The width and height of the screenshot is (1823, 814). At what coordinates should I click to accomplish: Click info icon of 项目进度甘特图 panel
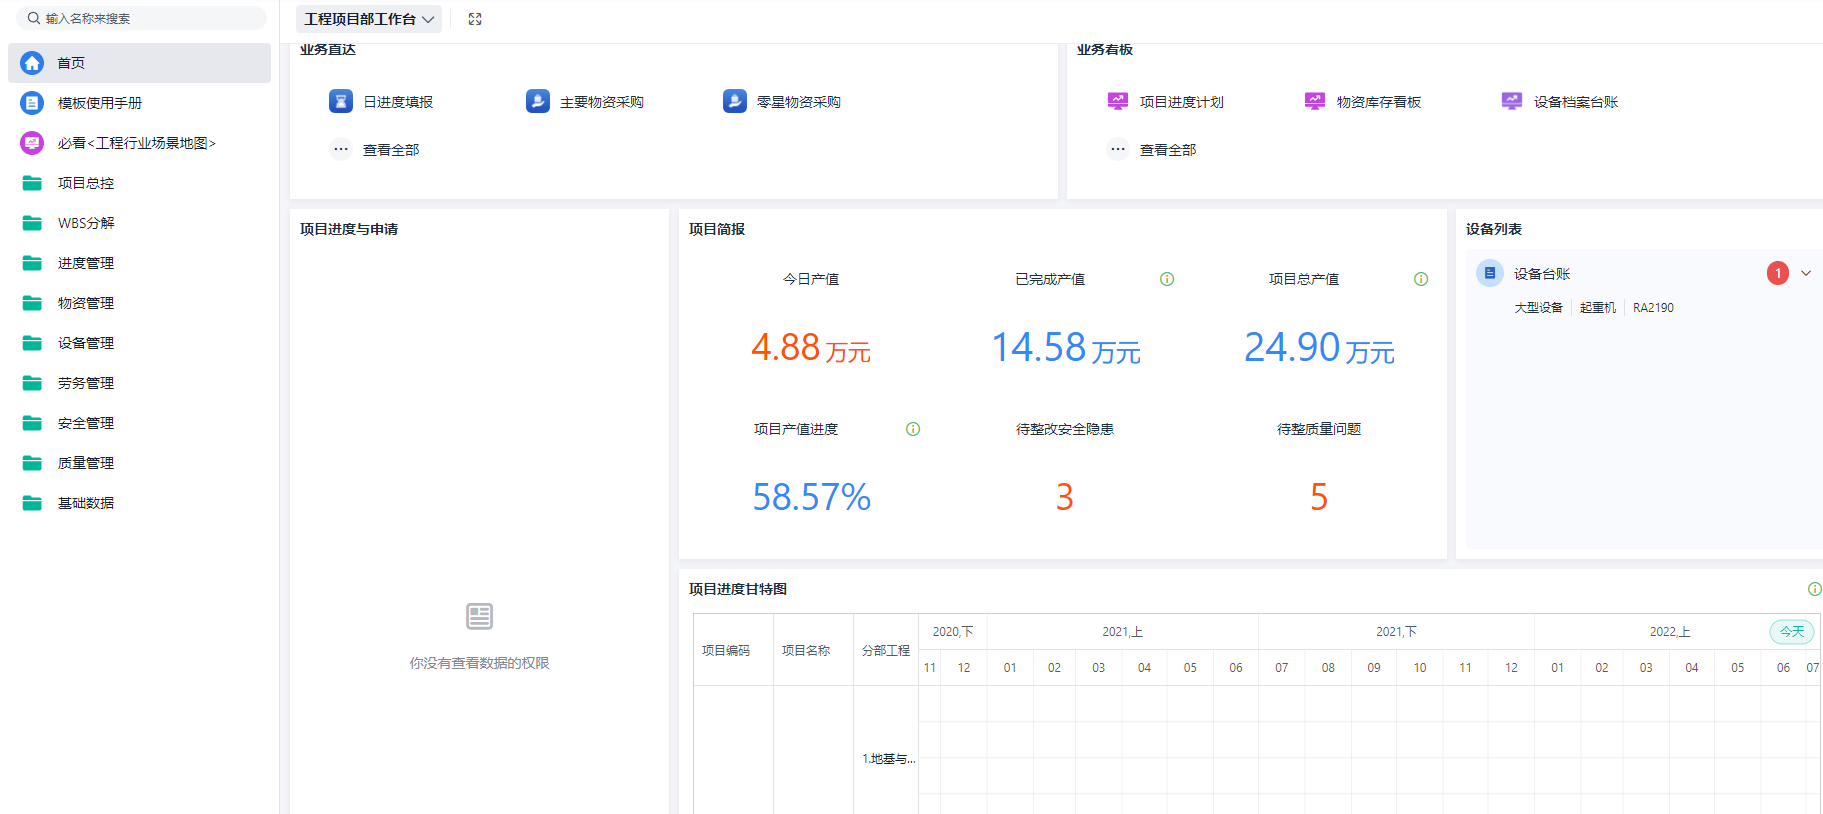click(1815, 589)
